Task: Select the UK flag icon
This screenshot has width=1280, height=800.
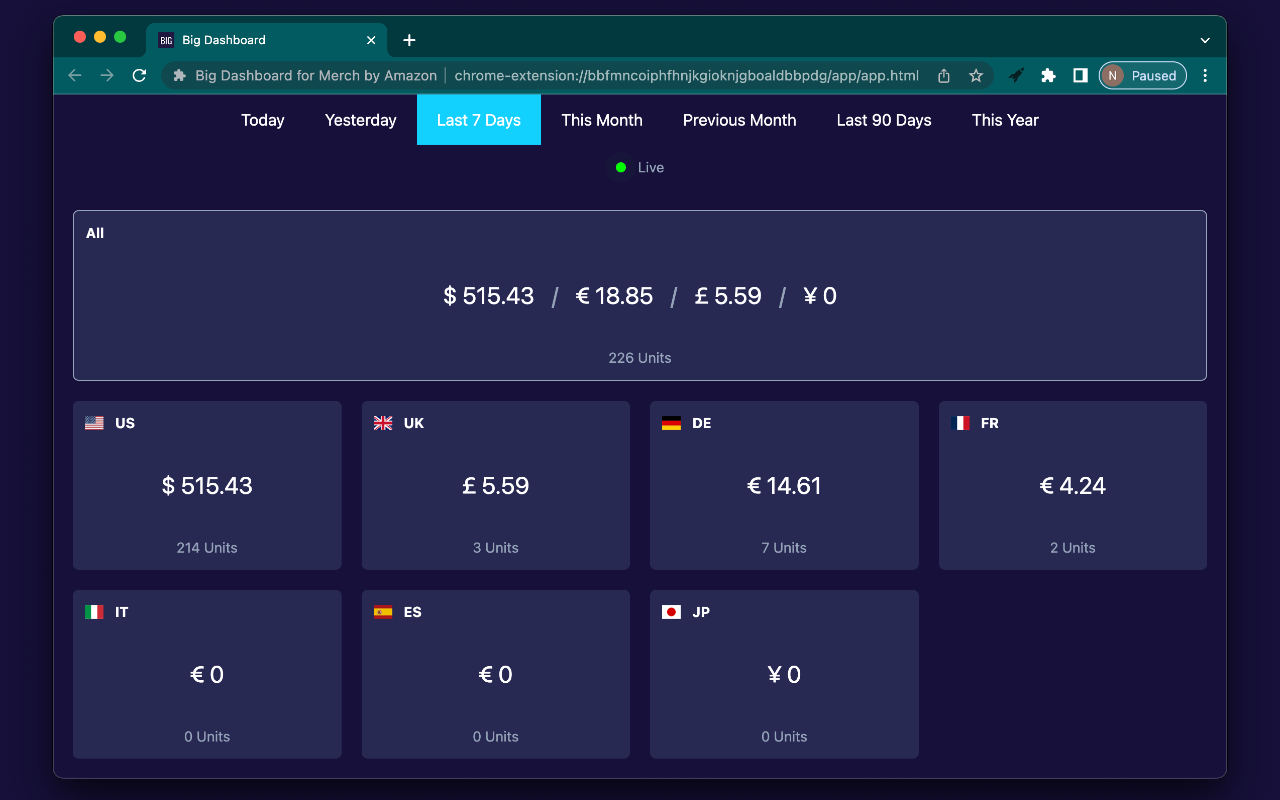Action: pyautogui.click(x=383, y=422)
